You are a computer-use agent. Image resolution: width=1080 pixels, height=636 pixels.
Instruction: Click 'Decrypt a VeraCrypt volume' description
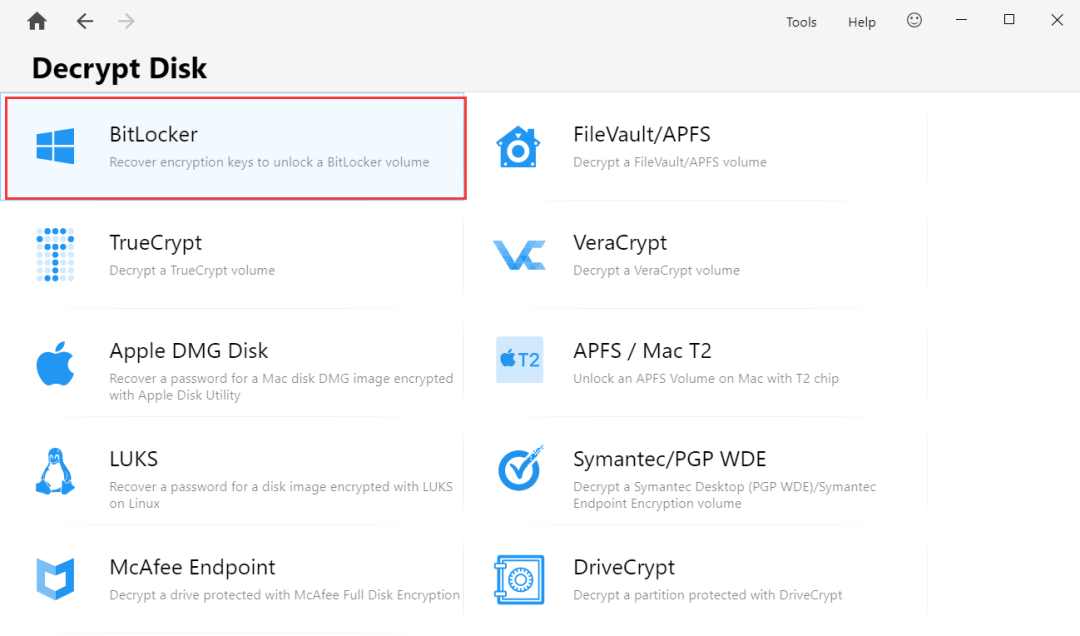[656, 271]
